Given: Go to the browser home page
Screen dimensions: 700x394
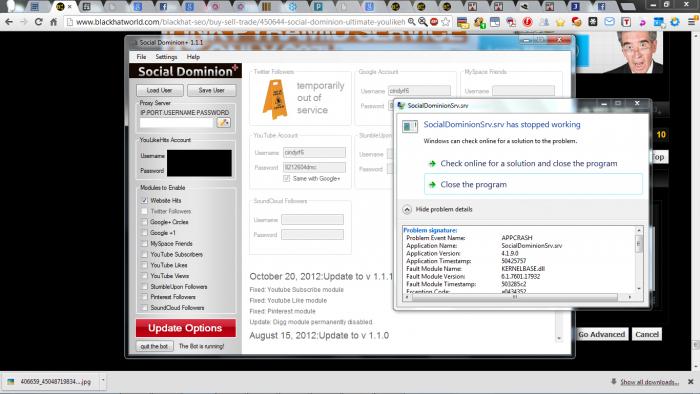Looking at the screenshot, I should pyautogui.click(x=54, y=21).
